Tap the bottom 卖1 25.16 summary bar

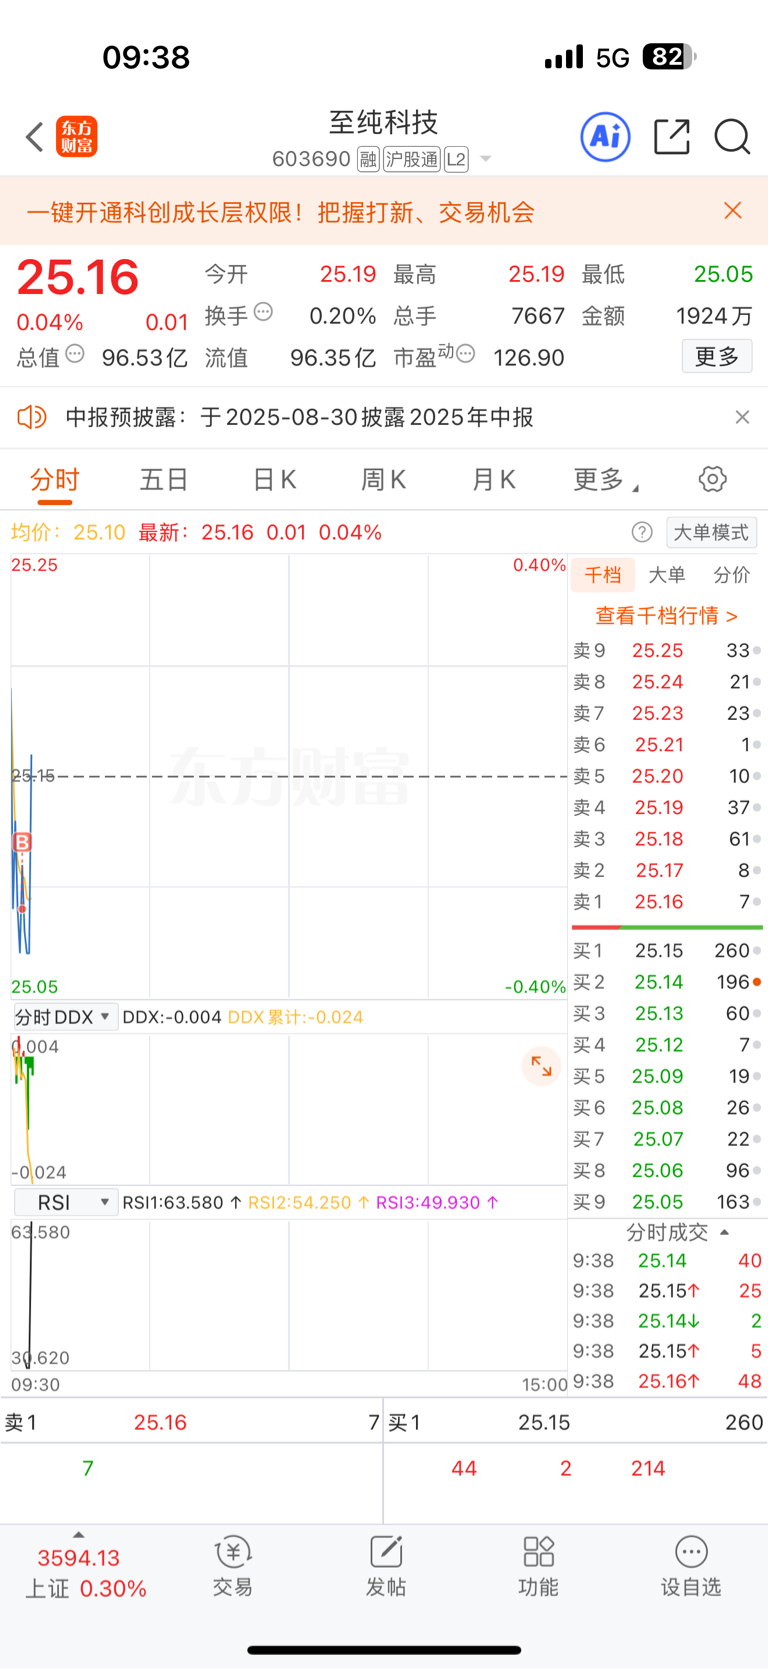pos(191,1422)
